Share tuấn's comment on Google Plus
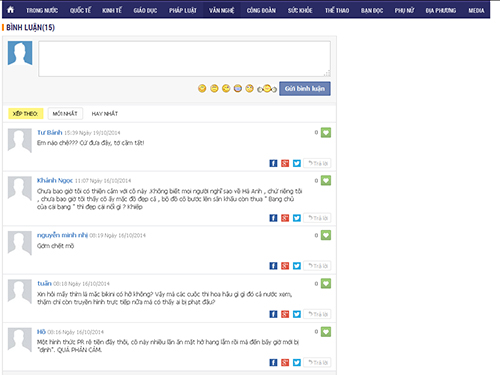Image resolution: width=500 pixels, height=375 pixels. (x=285, y=314)
